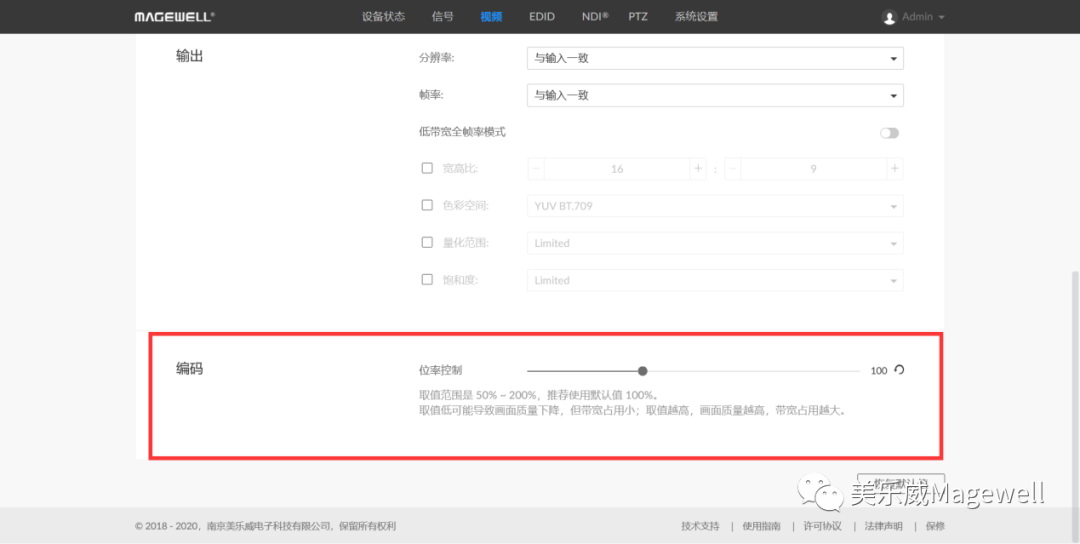
Task: Open the Admin account menu
Action: click(x=922, y=17)
